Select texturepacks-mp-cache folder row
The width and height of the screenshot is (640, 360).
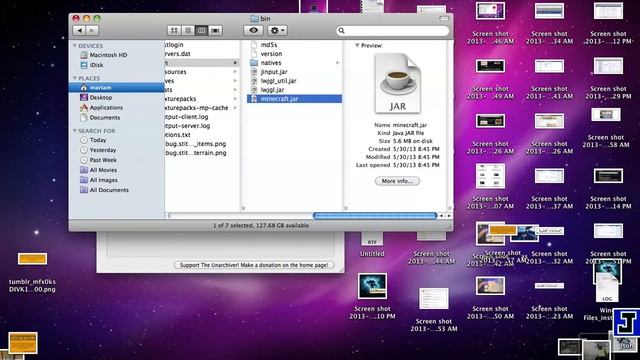click(202, 108)
